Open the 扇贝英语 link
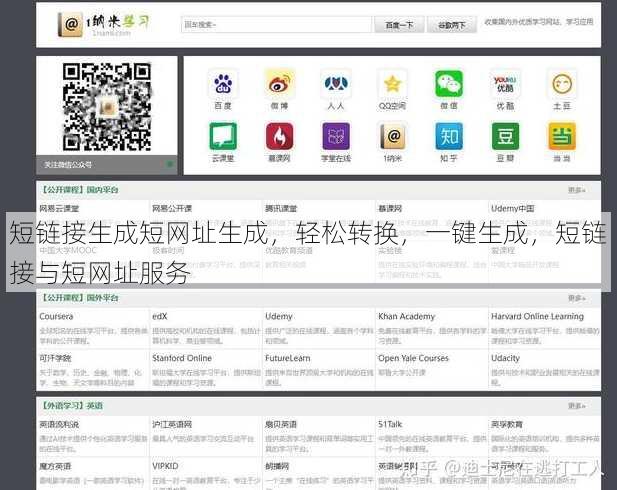 (x=281, y=424)
